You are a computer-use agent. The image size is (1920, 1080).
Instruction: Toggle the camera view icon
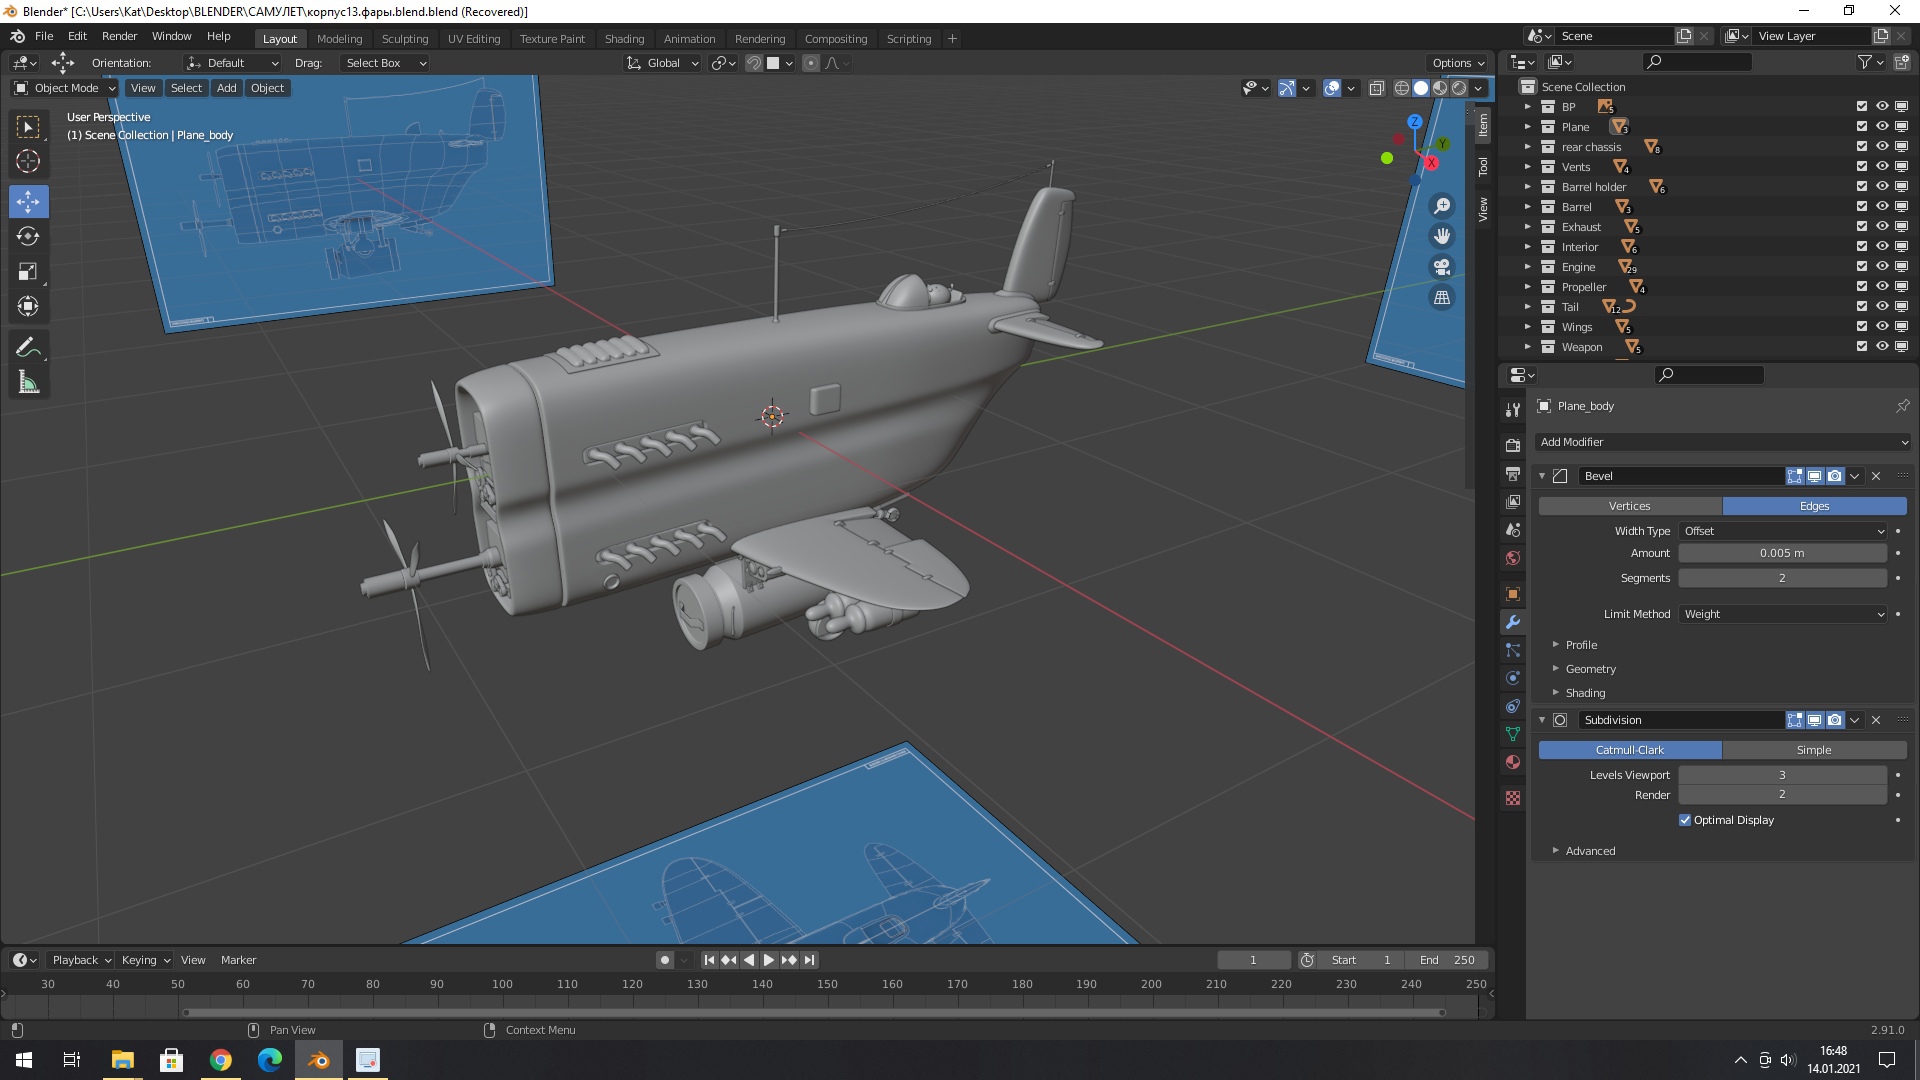[x=1442, y=267]
